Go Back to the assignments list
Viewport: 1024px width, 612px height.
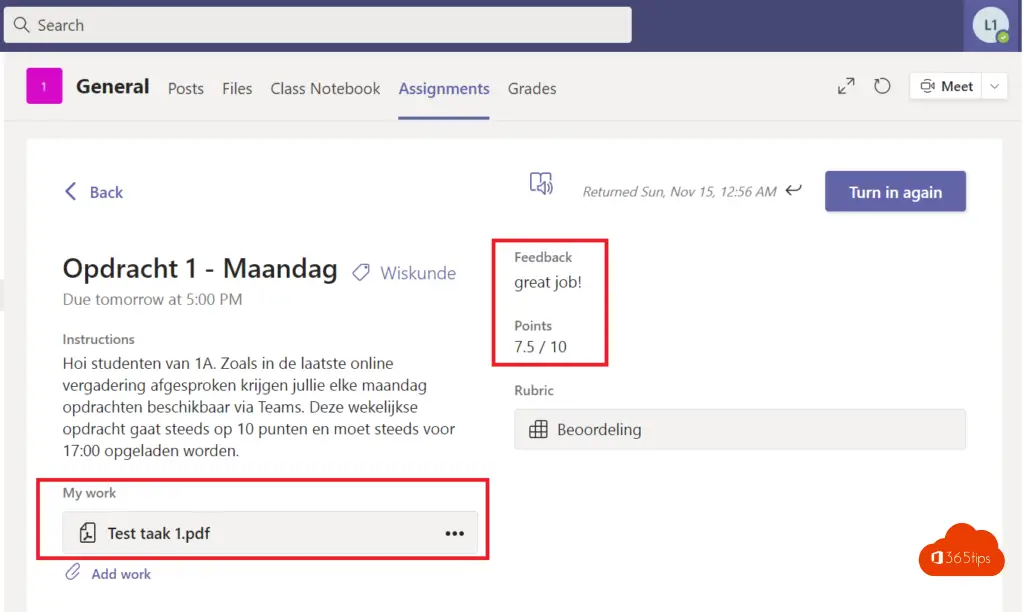(94, 192)
